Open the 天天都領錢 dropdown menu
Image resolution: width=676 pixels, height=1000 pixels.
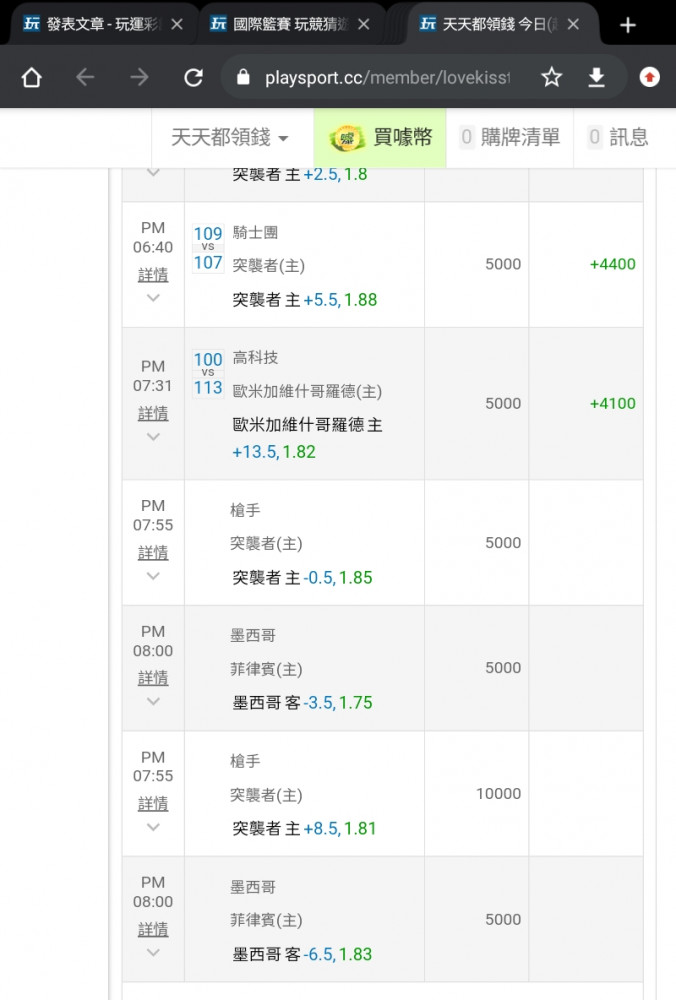click(x=230, y=138)
